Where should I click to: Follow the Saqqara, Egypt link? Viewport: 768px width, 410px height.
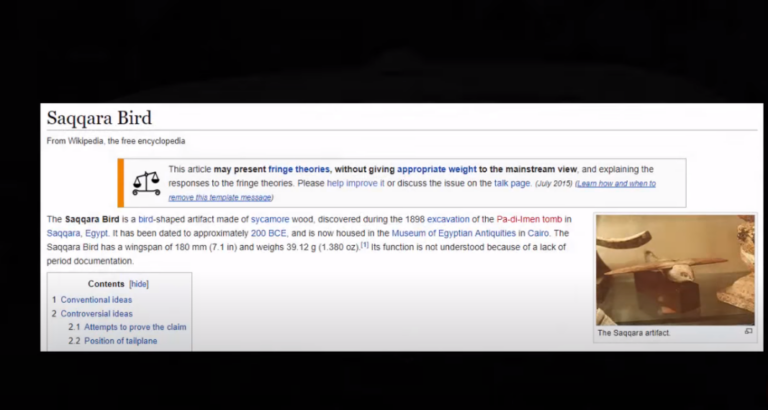[x=77, y=233]
